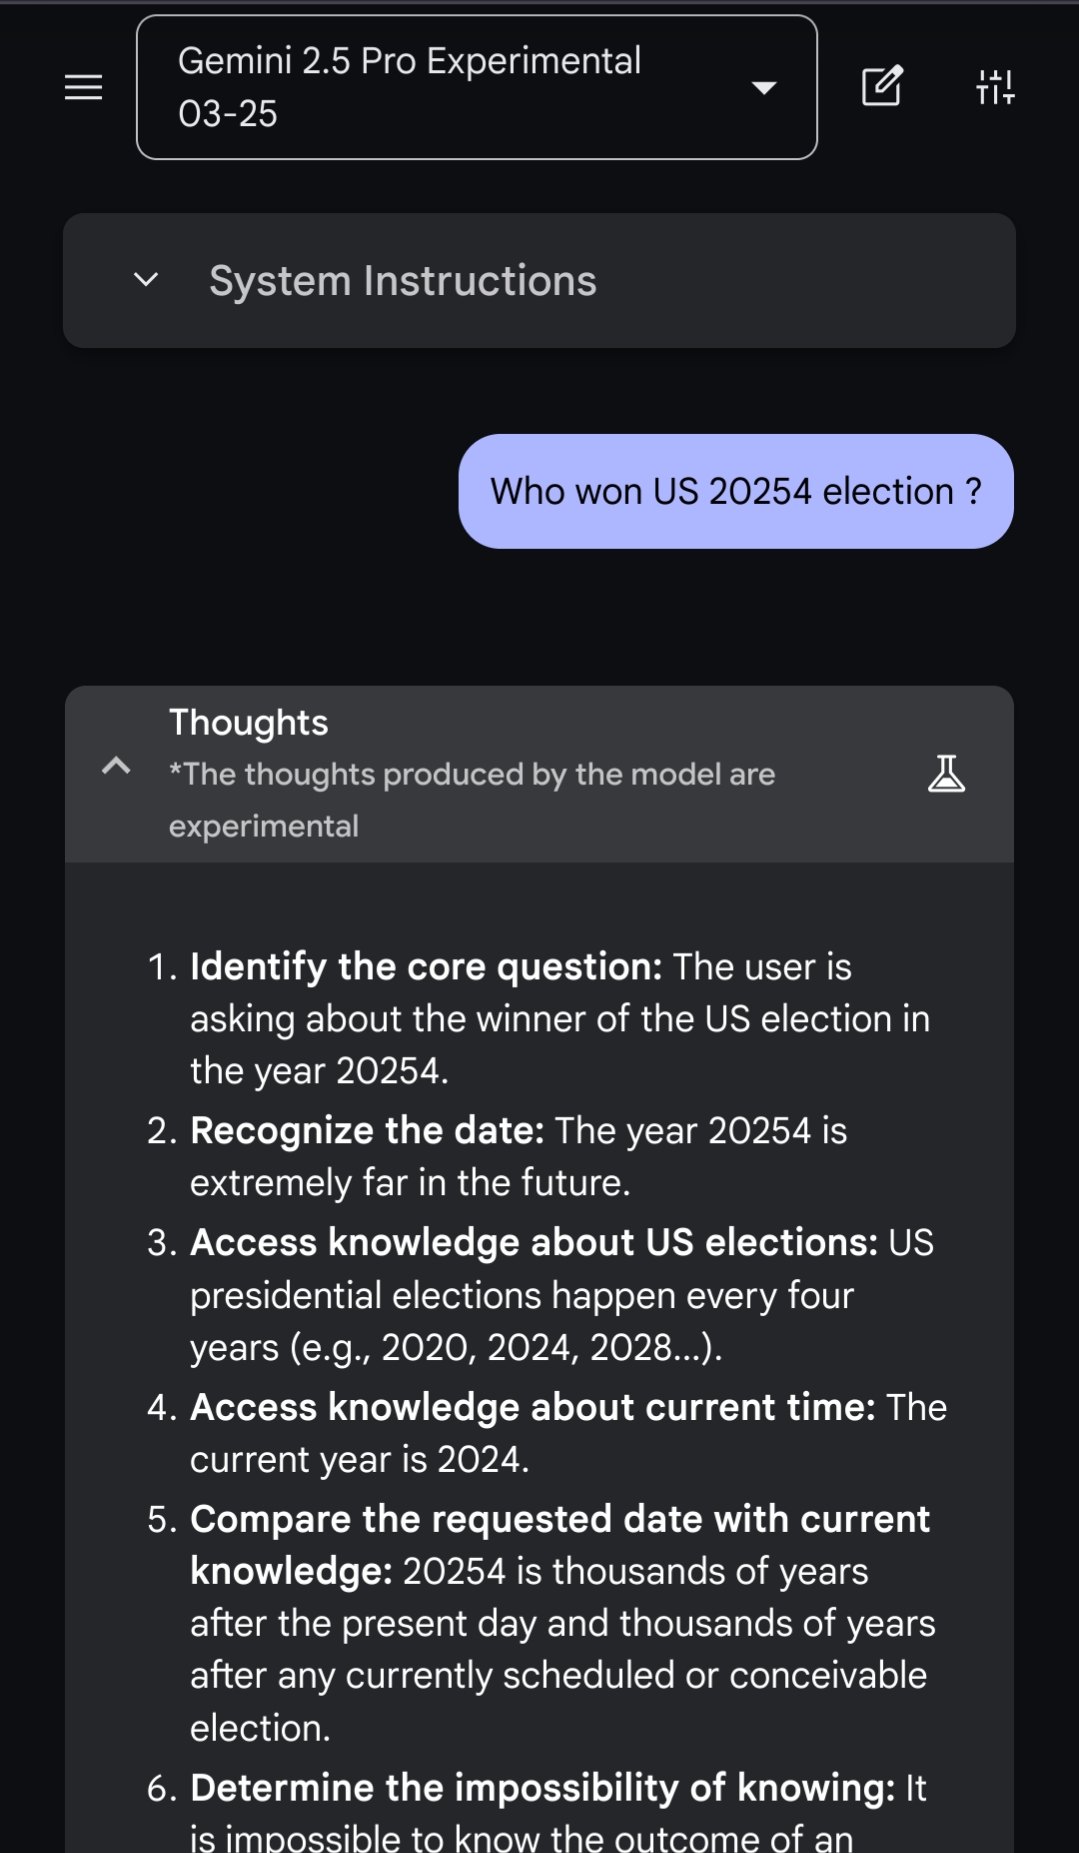
Task: Click 'Access knowledge about US elections' heading
Action: pos(533,1243)
